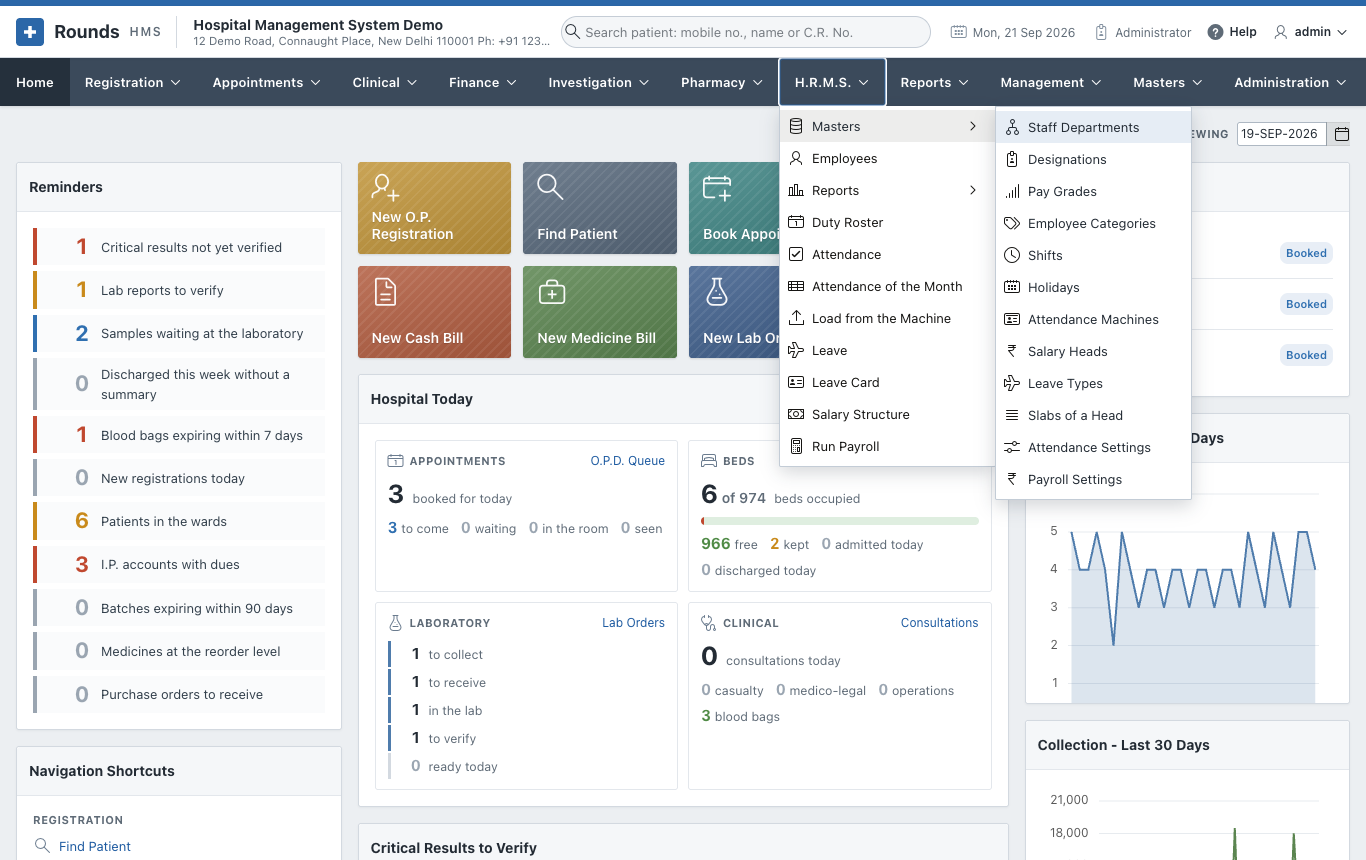Click the Attendance Machines icon
The width and height of the screenshot is (1366, 860).
(1012, 319)
